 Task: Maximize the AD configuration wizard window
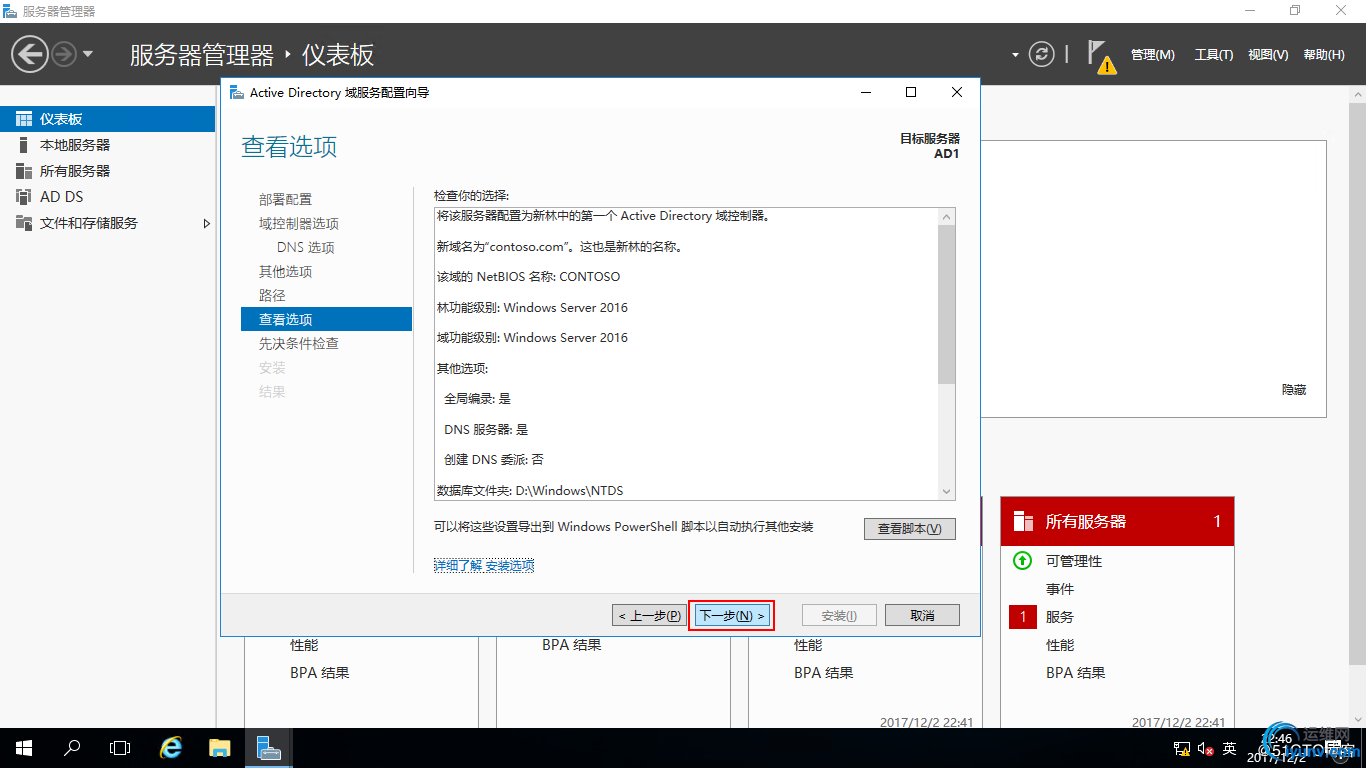tap(911, 92)
